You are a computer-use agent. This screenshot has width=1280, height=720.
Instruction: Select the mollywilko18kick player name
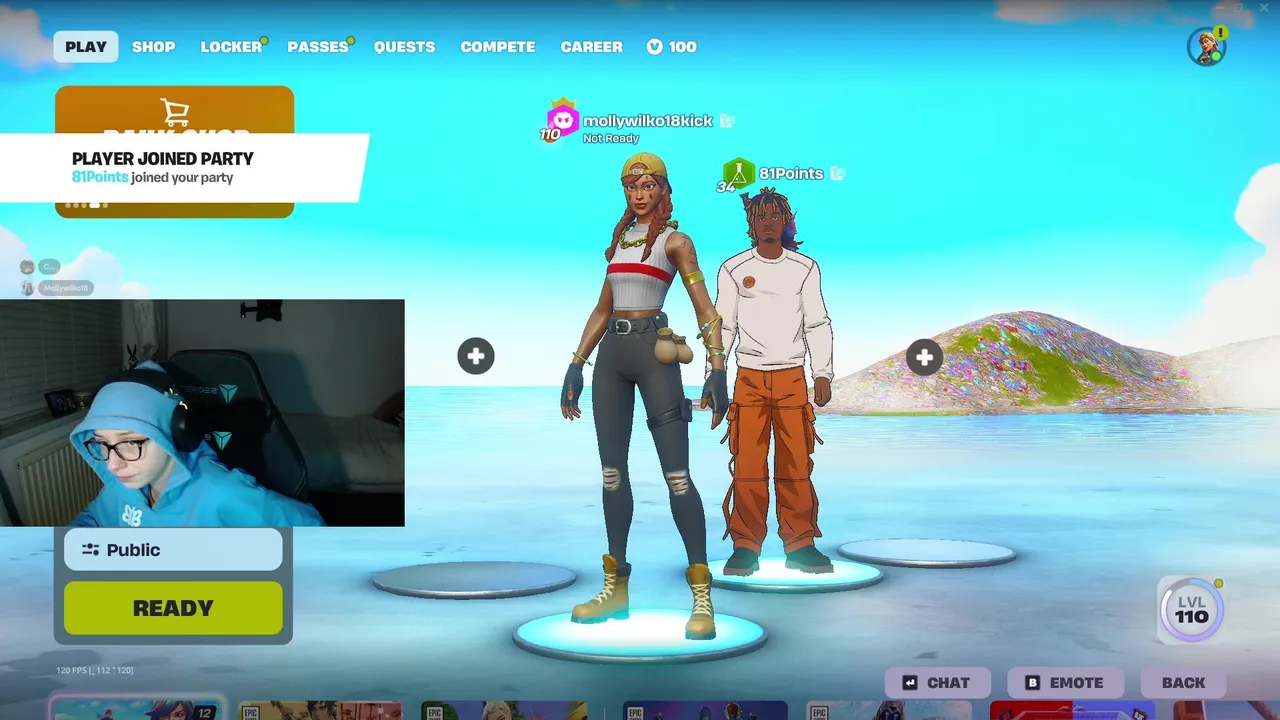(647, 121)
